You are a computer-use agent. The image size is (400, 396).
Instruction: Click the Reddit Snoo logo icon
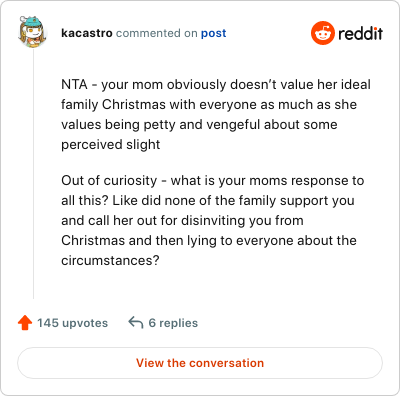tap(323, 33)
